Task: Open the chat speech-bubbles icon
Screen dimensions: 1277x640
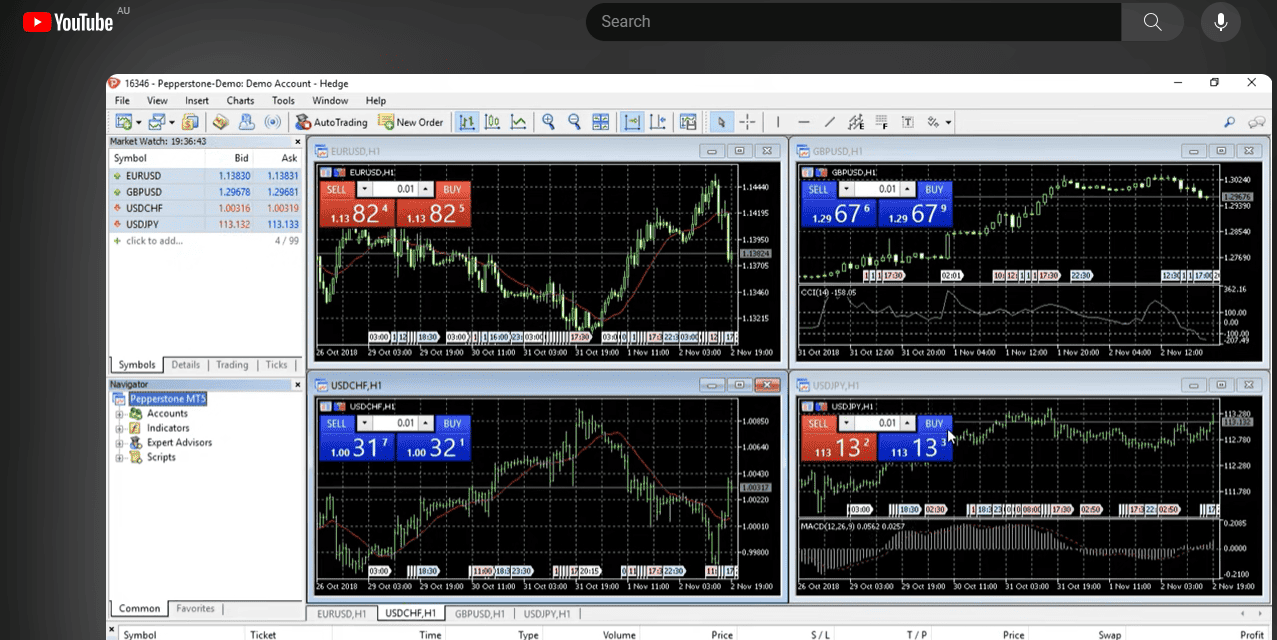Action: (x=1257, y=122)
